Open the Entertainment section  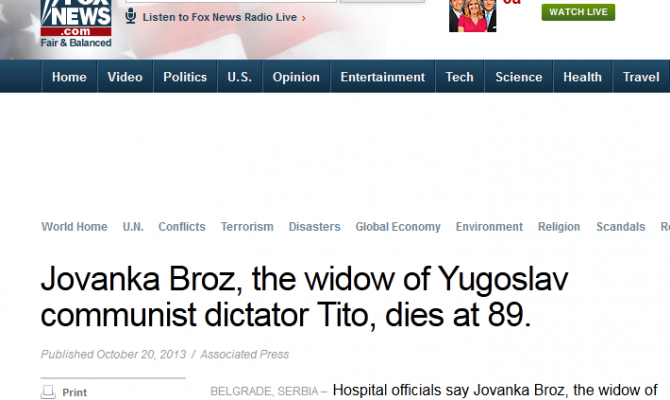[x=383, y=77]
